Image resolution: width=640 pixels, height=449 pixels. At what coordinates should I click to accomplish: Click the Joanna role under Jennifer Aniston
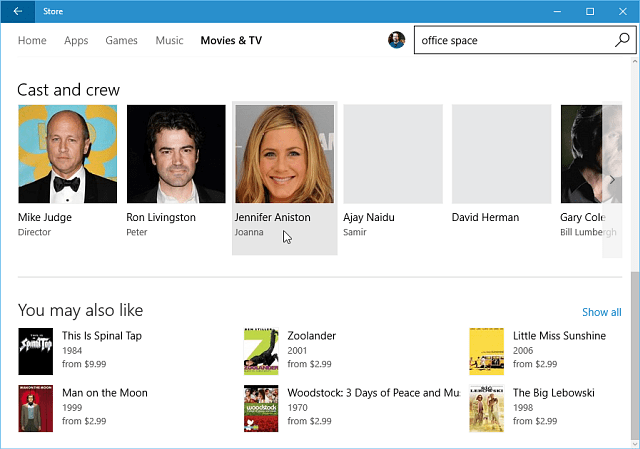[x=249, y=232]
